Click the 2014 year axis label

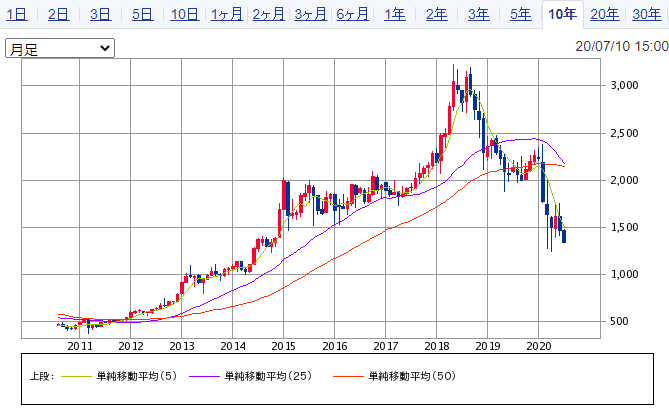pos(233,346)
